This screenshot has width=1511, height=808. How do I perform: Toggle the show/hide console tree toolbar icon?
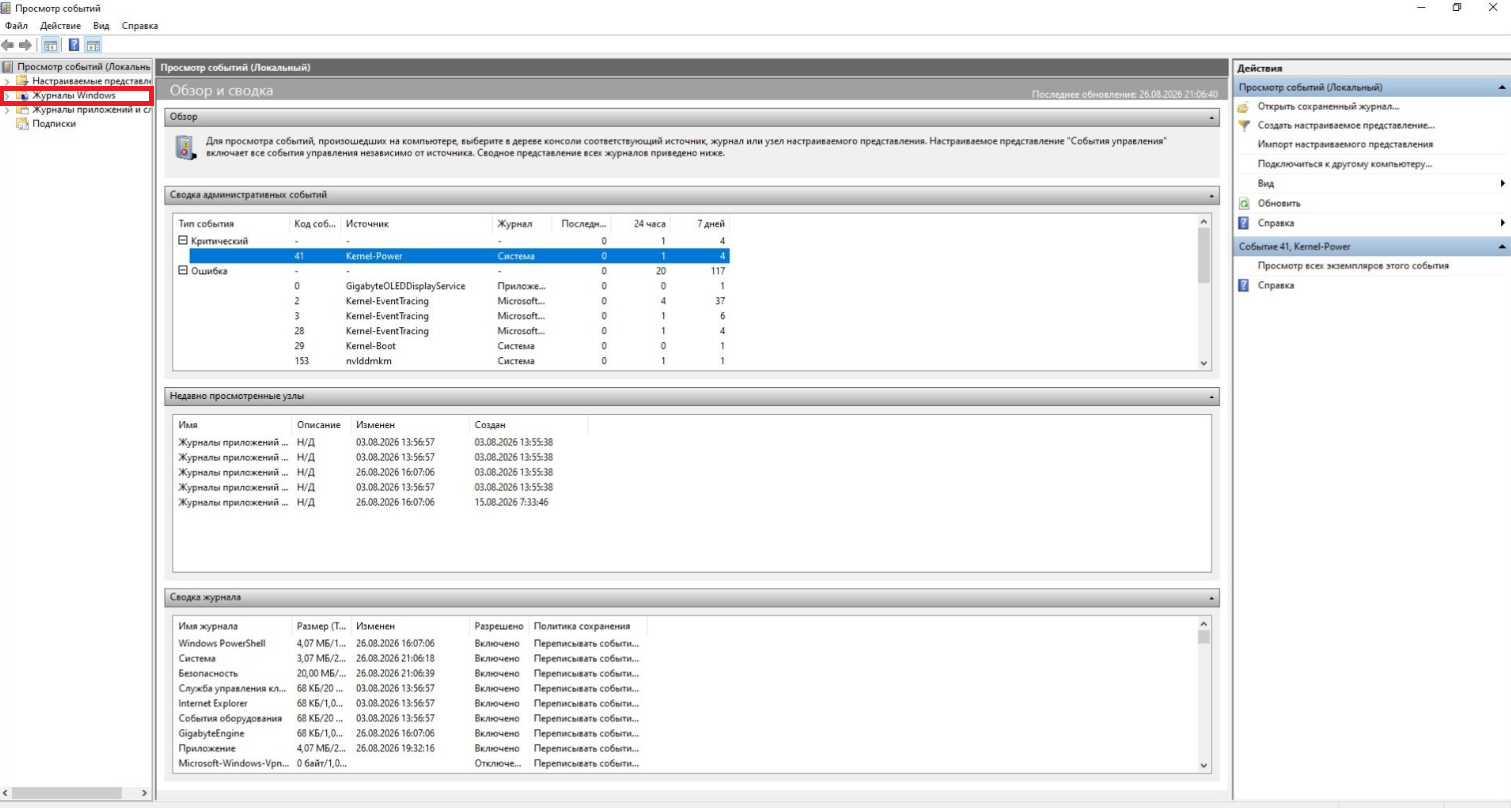tap(50, 45)
